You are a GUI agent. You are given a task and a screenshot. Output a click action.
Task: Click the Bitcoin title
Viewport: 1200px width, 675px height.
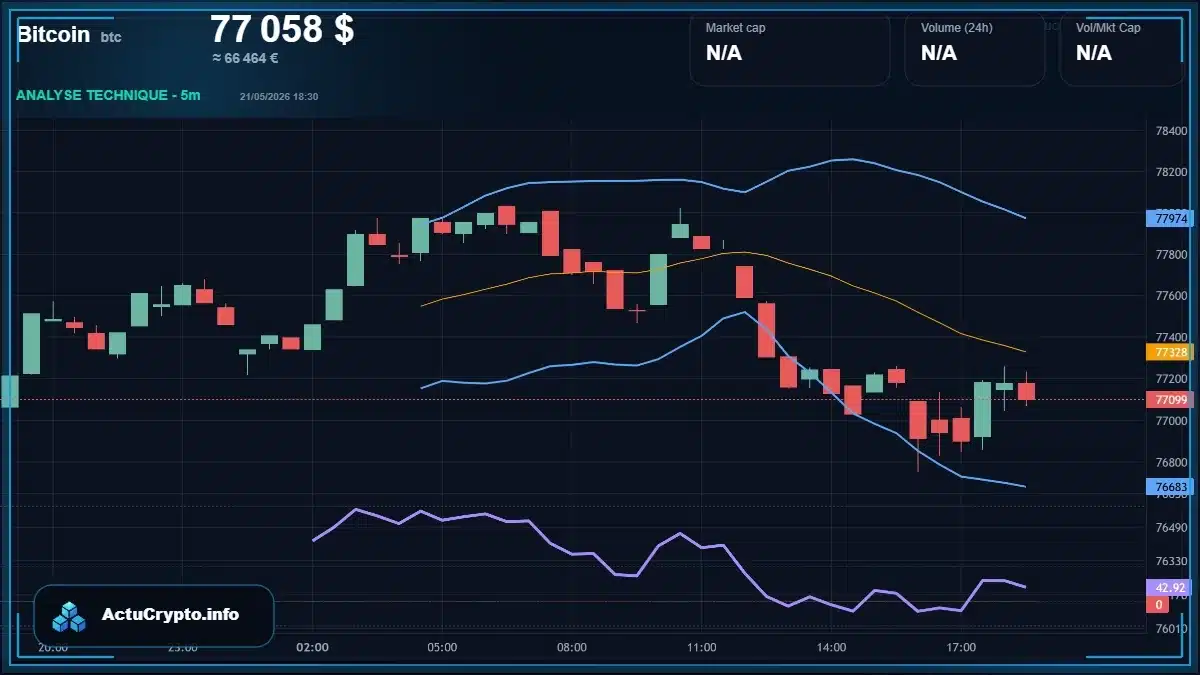(53, 35)
